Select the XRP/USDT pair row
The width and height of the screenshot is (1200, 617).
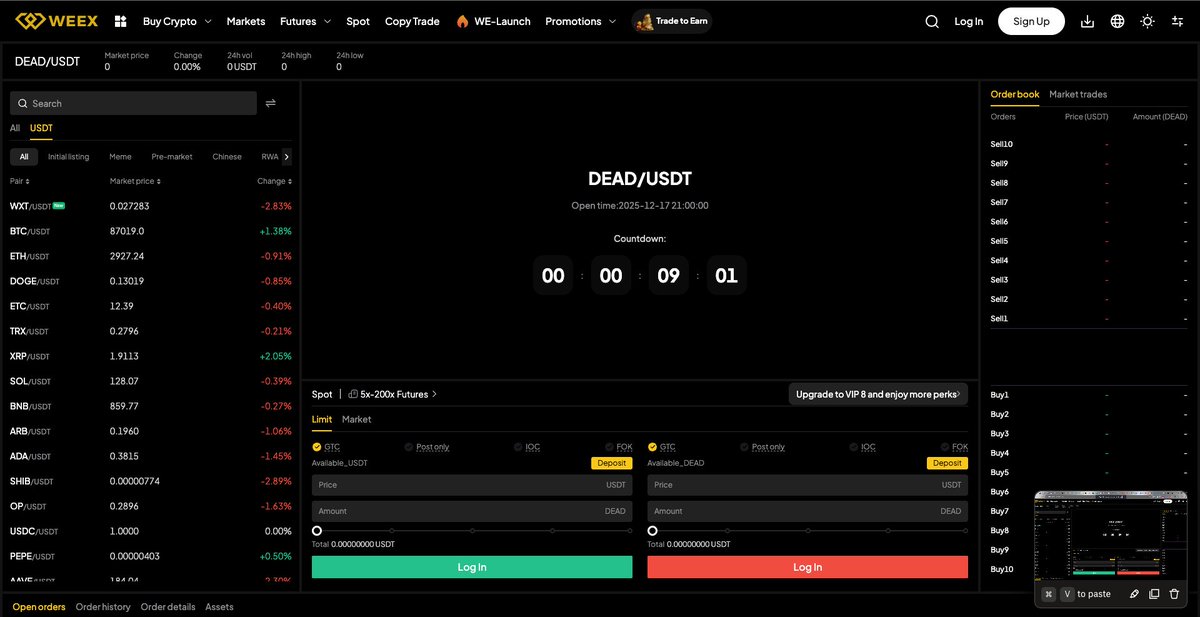(x=150, y=356)
